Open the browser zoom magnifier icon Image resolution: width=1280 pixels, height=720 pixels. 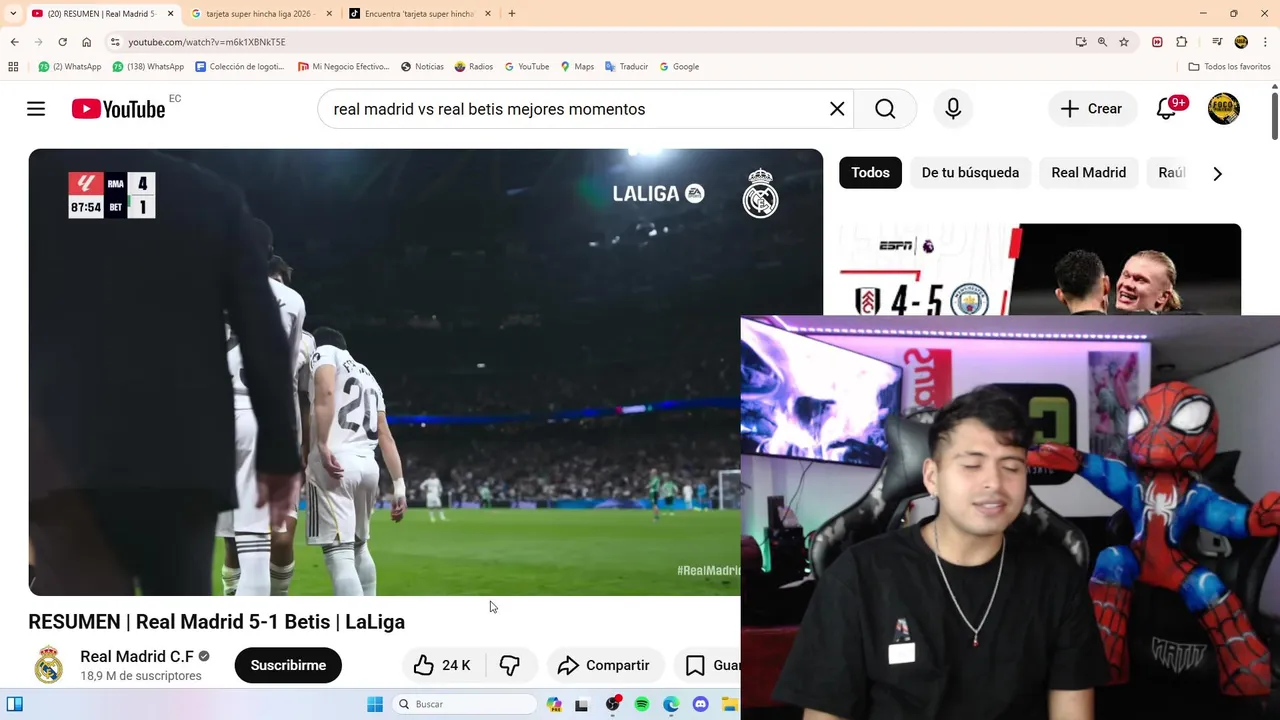(1102, 42)
